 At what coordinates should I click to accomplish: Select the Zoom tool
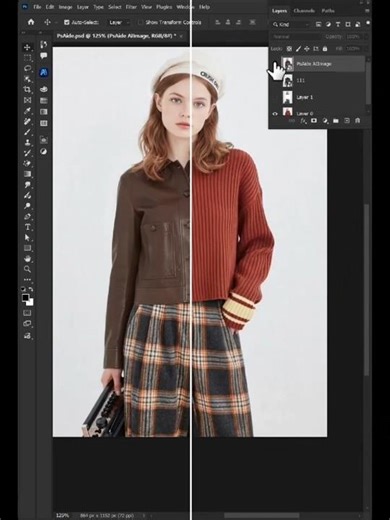[x=27, y=269]
